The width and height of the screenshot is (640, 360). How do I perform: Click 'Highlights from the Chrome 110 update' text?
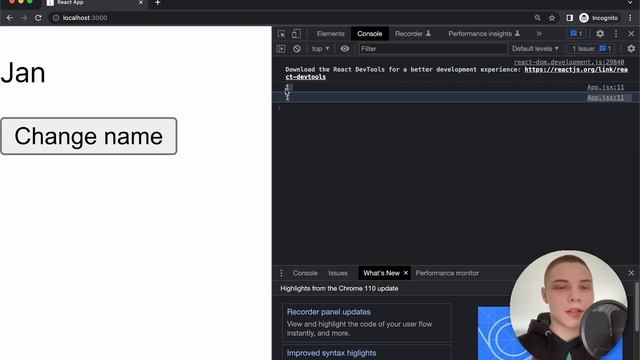click(339, 289)
